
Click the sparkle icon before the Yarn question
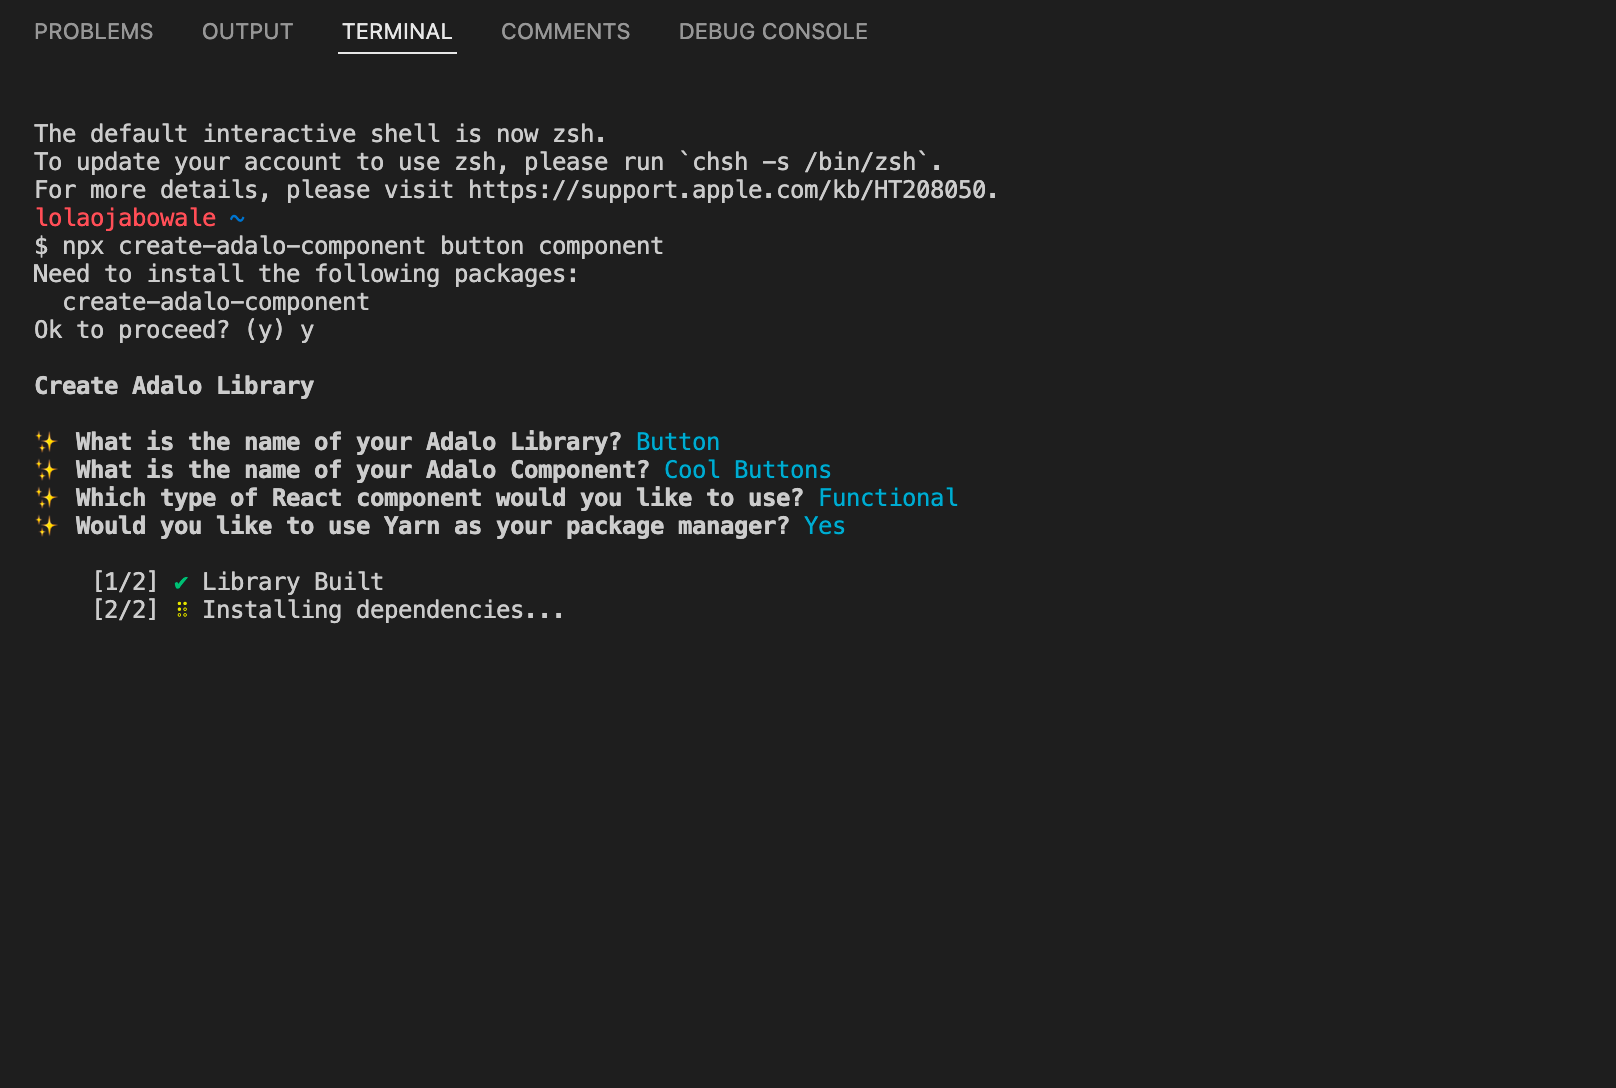(46, 526)
